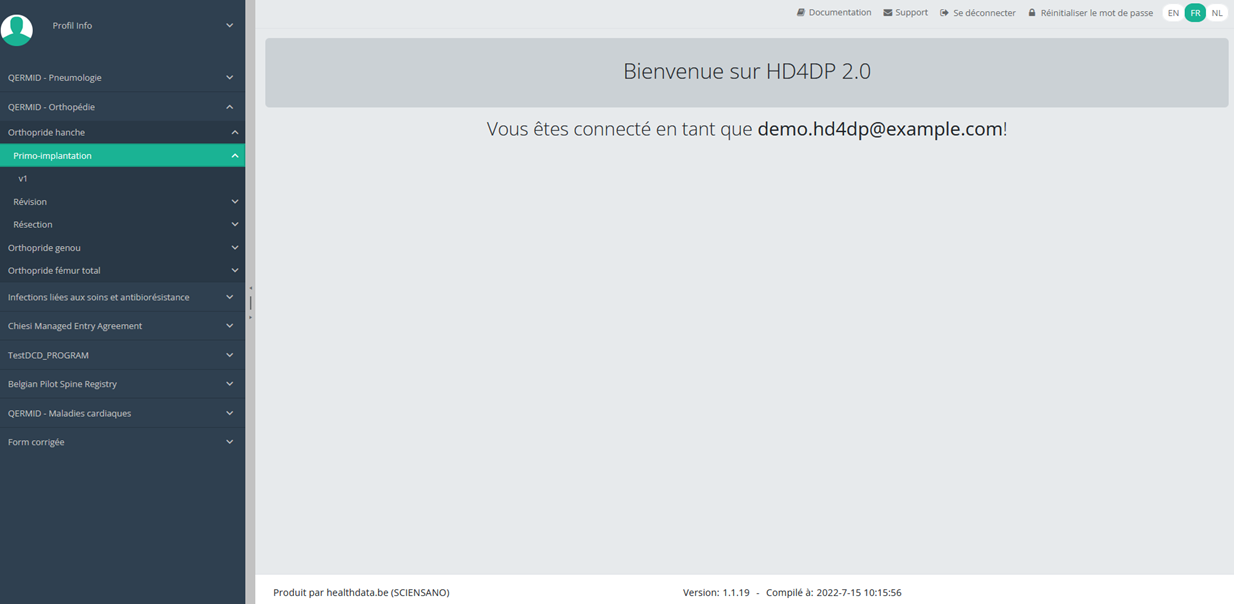Screen dimensions: 1234x604
Task: Click the sign-out icon beside Se déconnecter
Action: (945, 13)
